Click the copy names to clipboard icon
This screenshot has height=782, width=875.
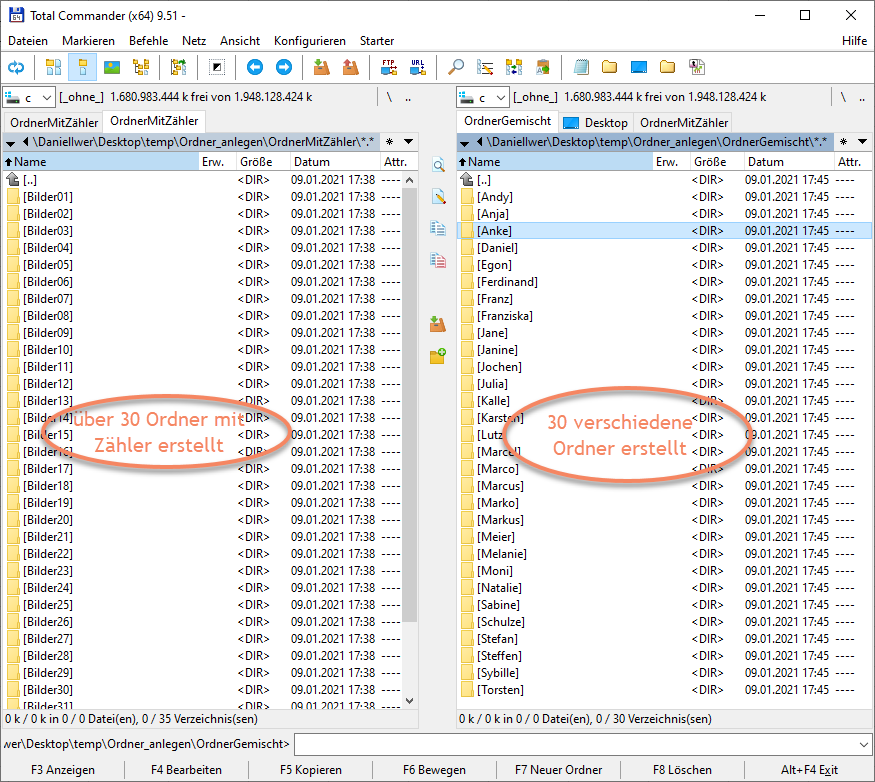(543, 68)
